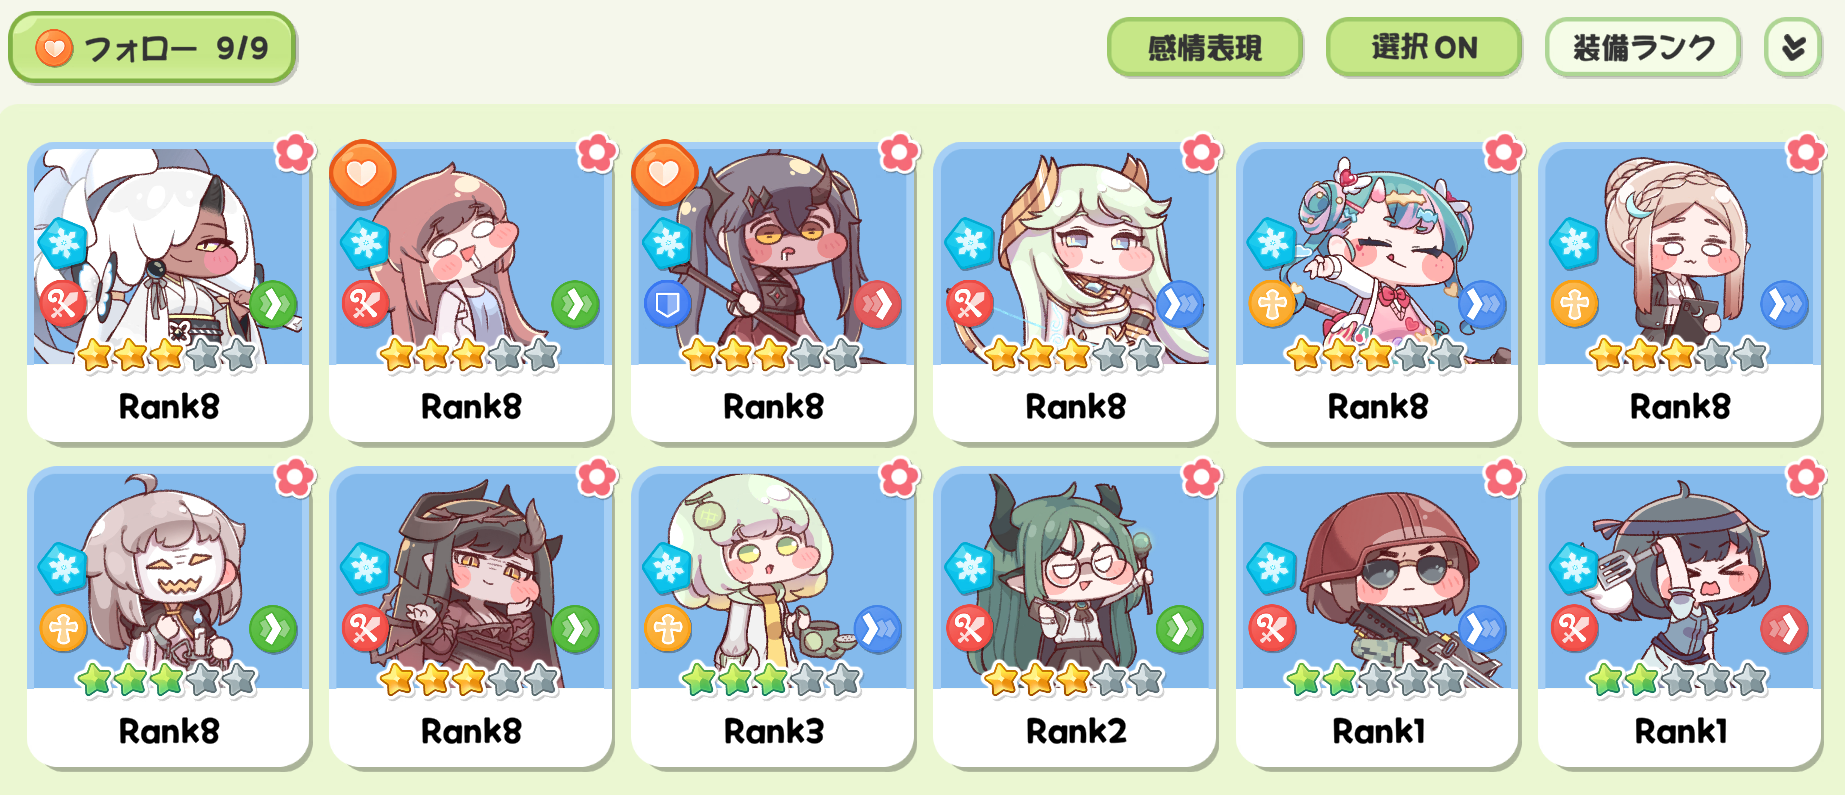Open the 装備ランク sort selector
Viewport: 1845px width, 795px height.
[x=1643, y=47]
